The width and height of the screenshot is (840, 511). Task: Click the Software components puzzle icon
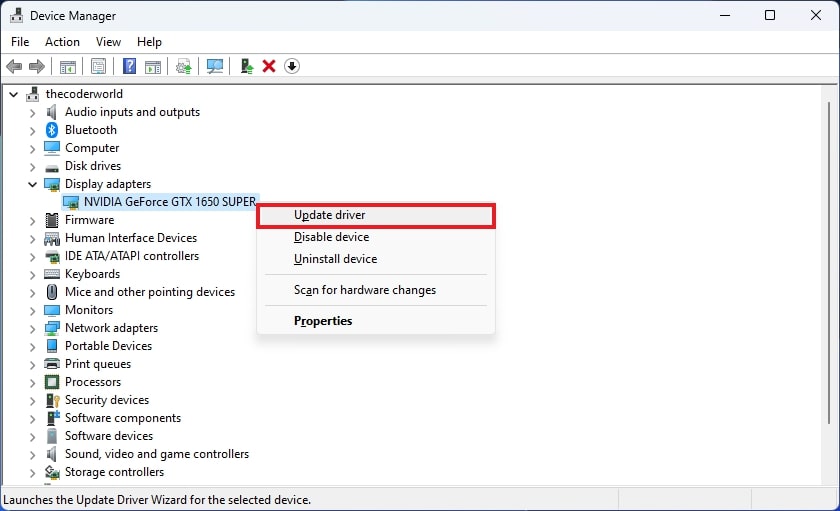click(x=52, y=418)
